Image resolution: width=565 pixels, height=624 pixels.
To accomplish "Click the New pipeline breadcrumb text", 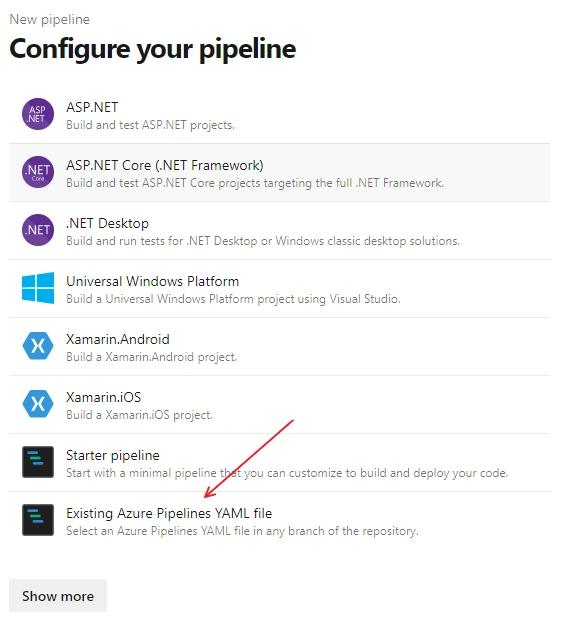I will click(x=50, y=19).
